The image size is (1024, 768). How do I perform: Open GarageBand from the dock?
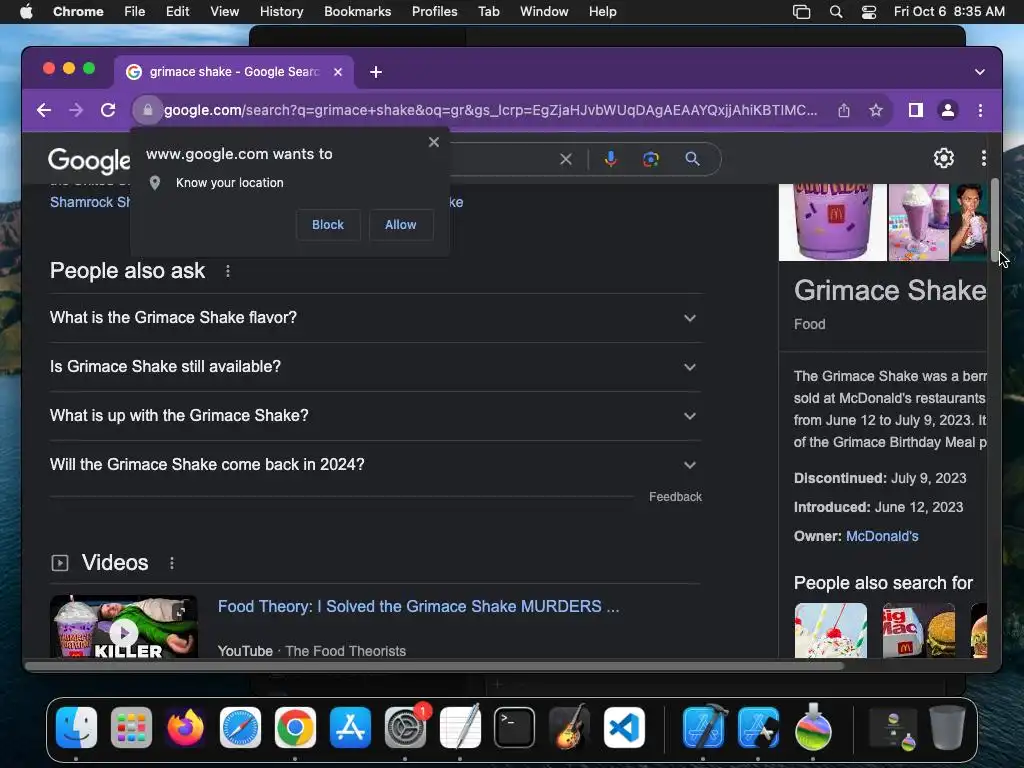point(569,728)
